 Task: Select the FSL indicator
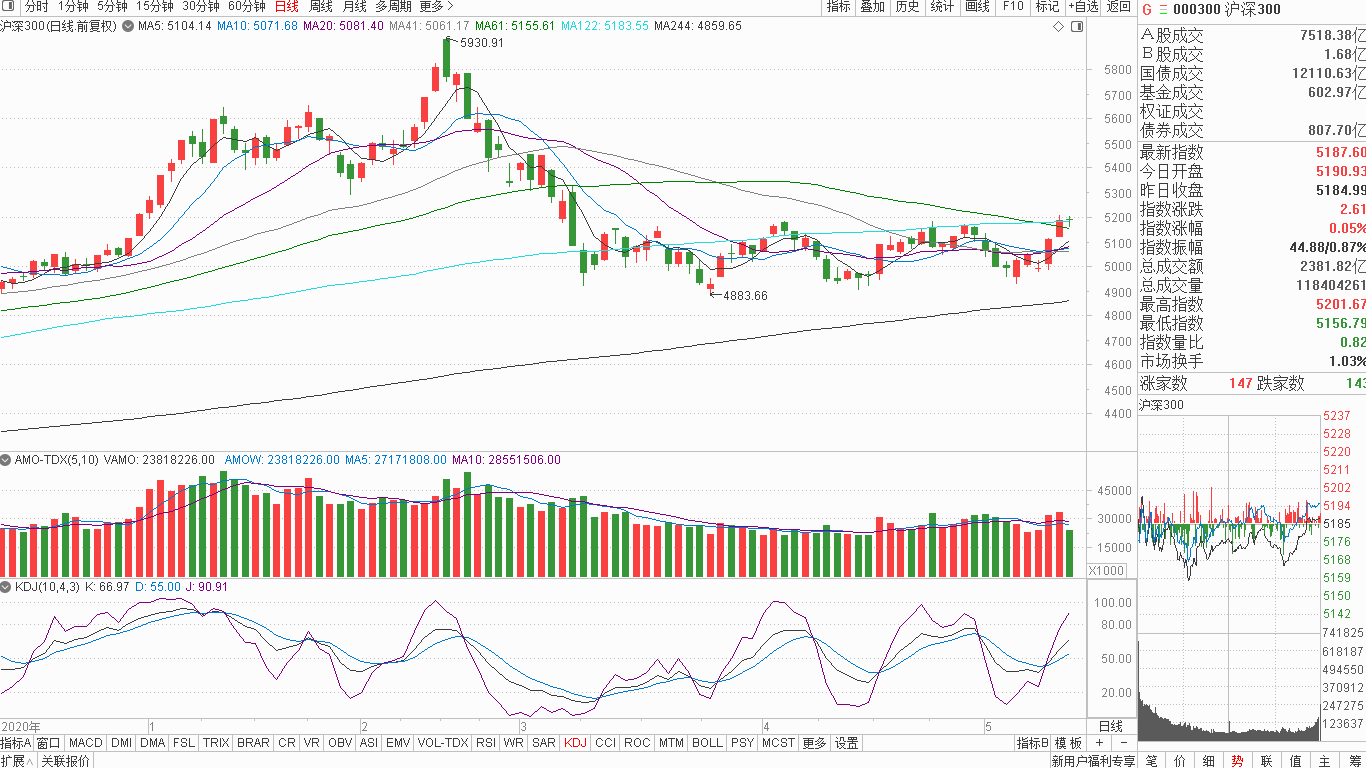[x=184, y=743]
